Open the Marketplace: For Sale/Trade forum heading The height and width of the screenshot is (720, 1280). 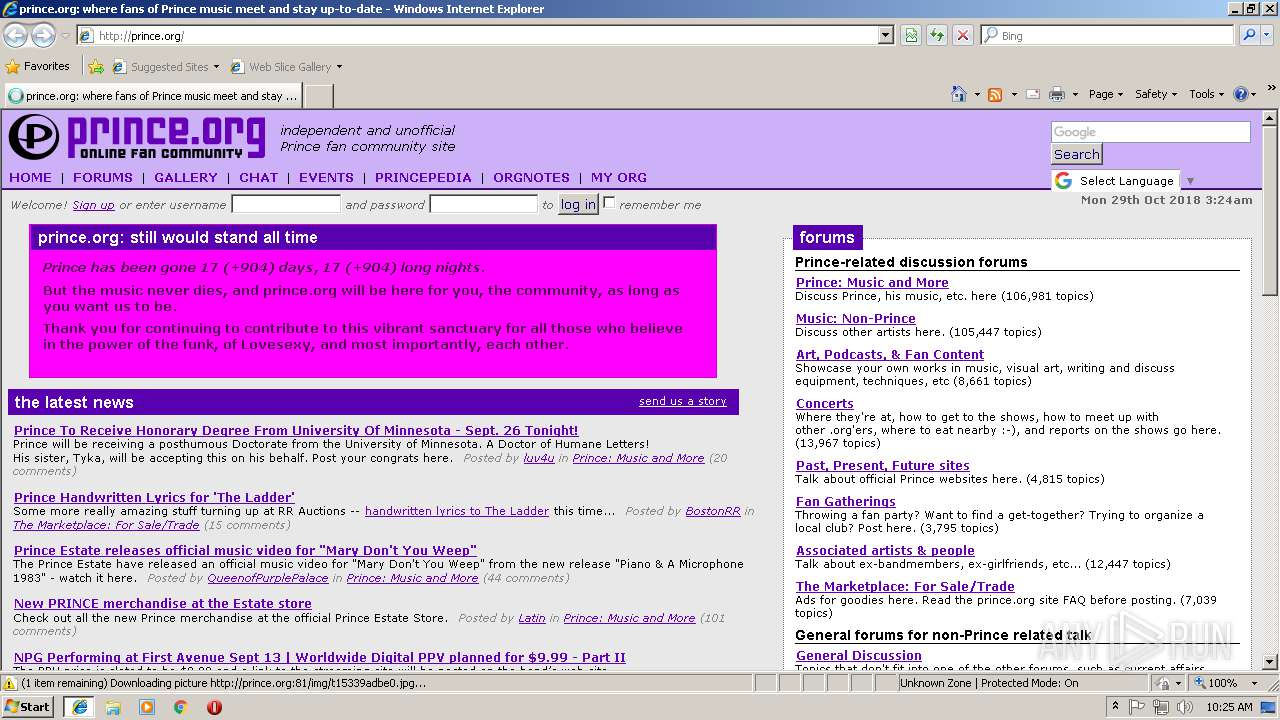coord(905,586)
